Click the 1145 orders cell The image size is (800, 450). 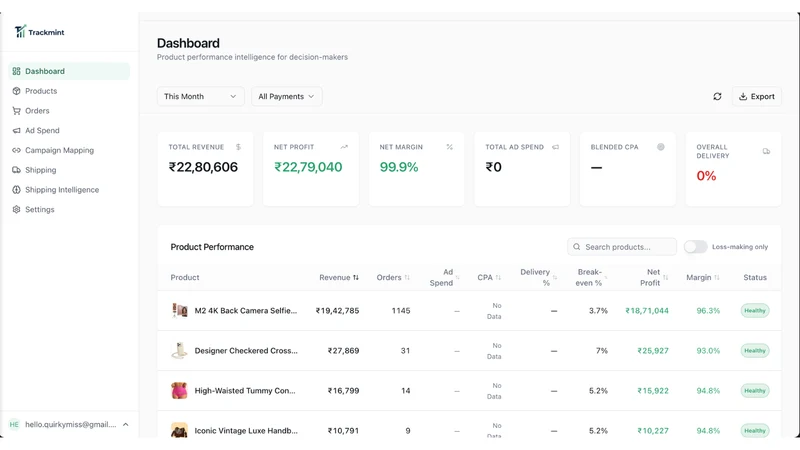click(401, 311)
